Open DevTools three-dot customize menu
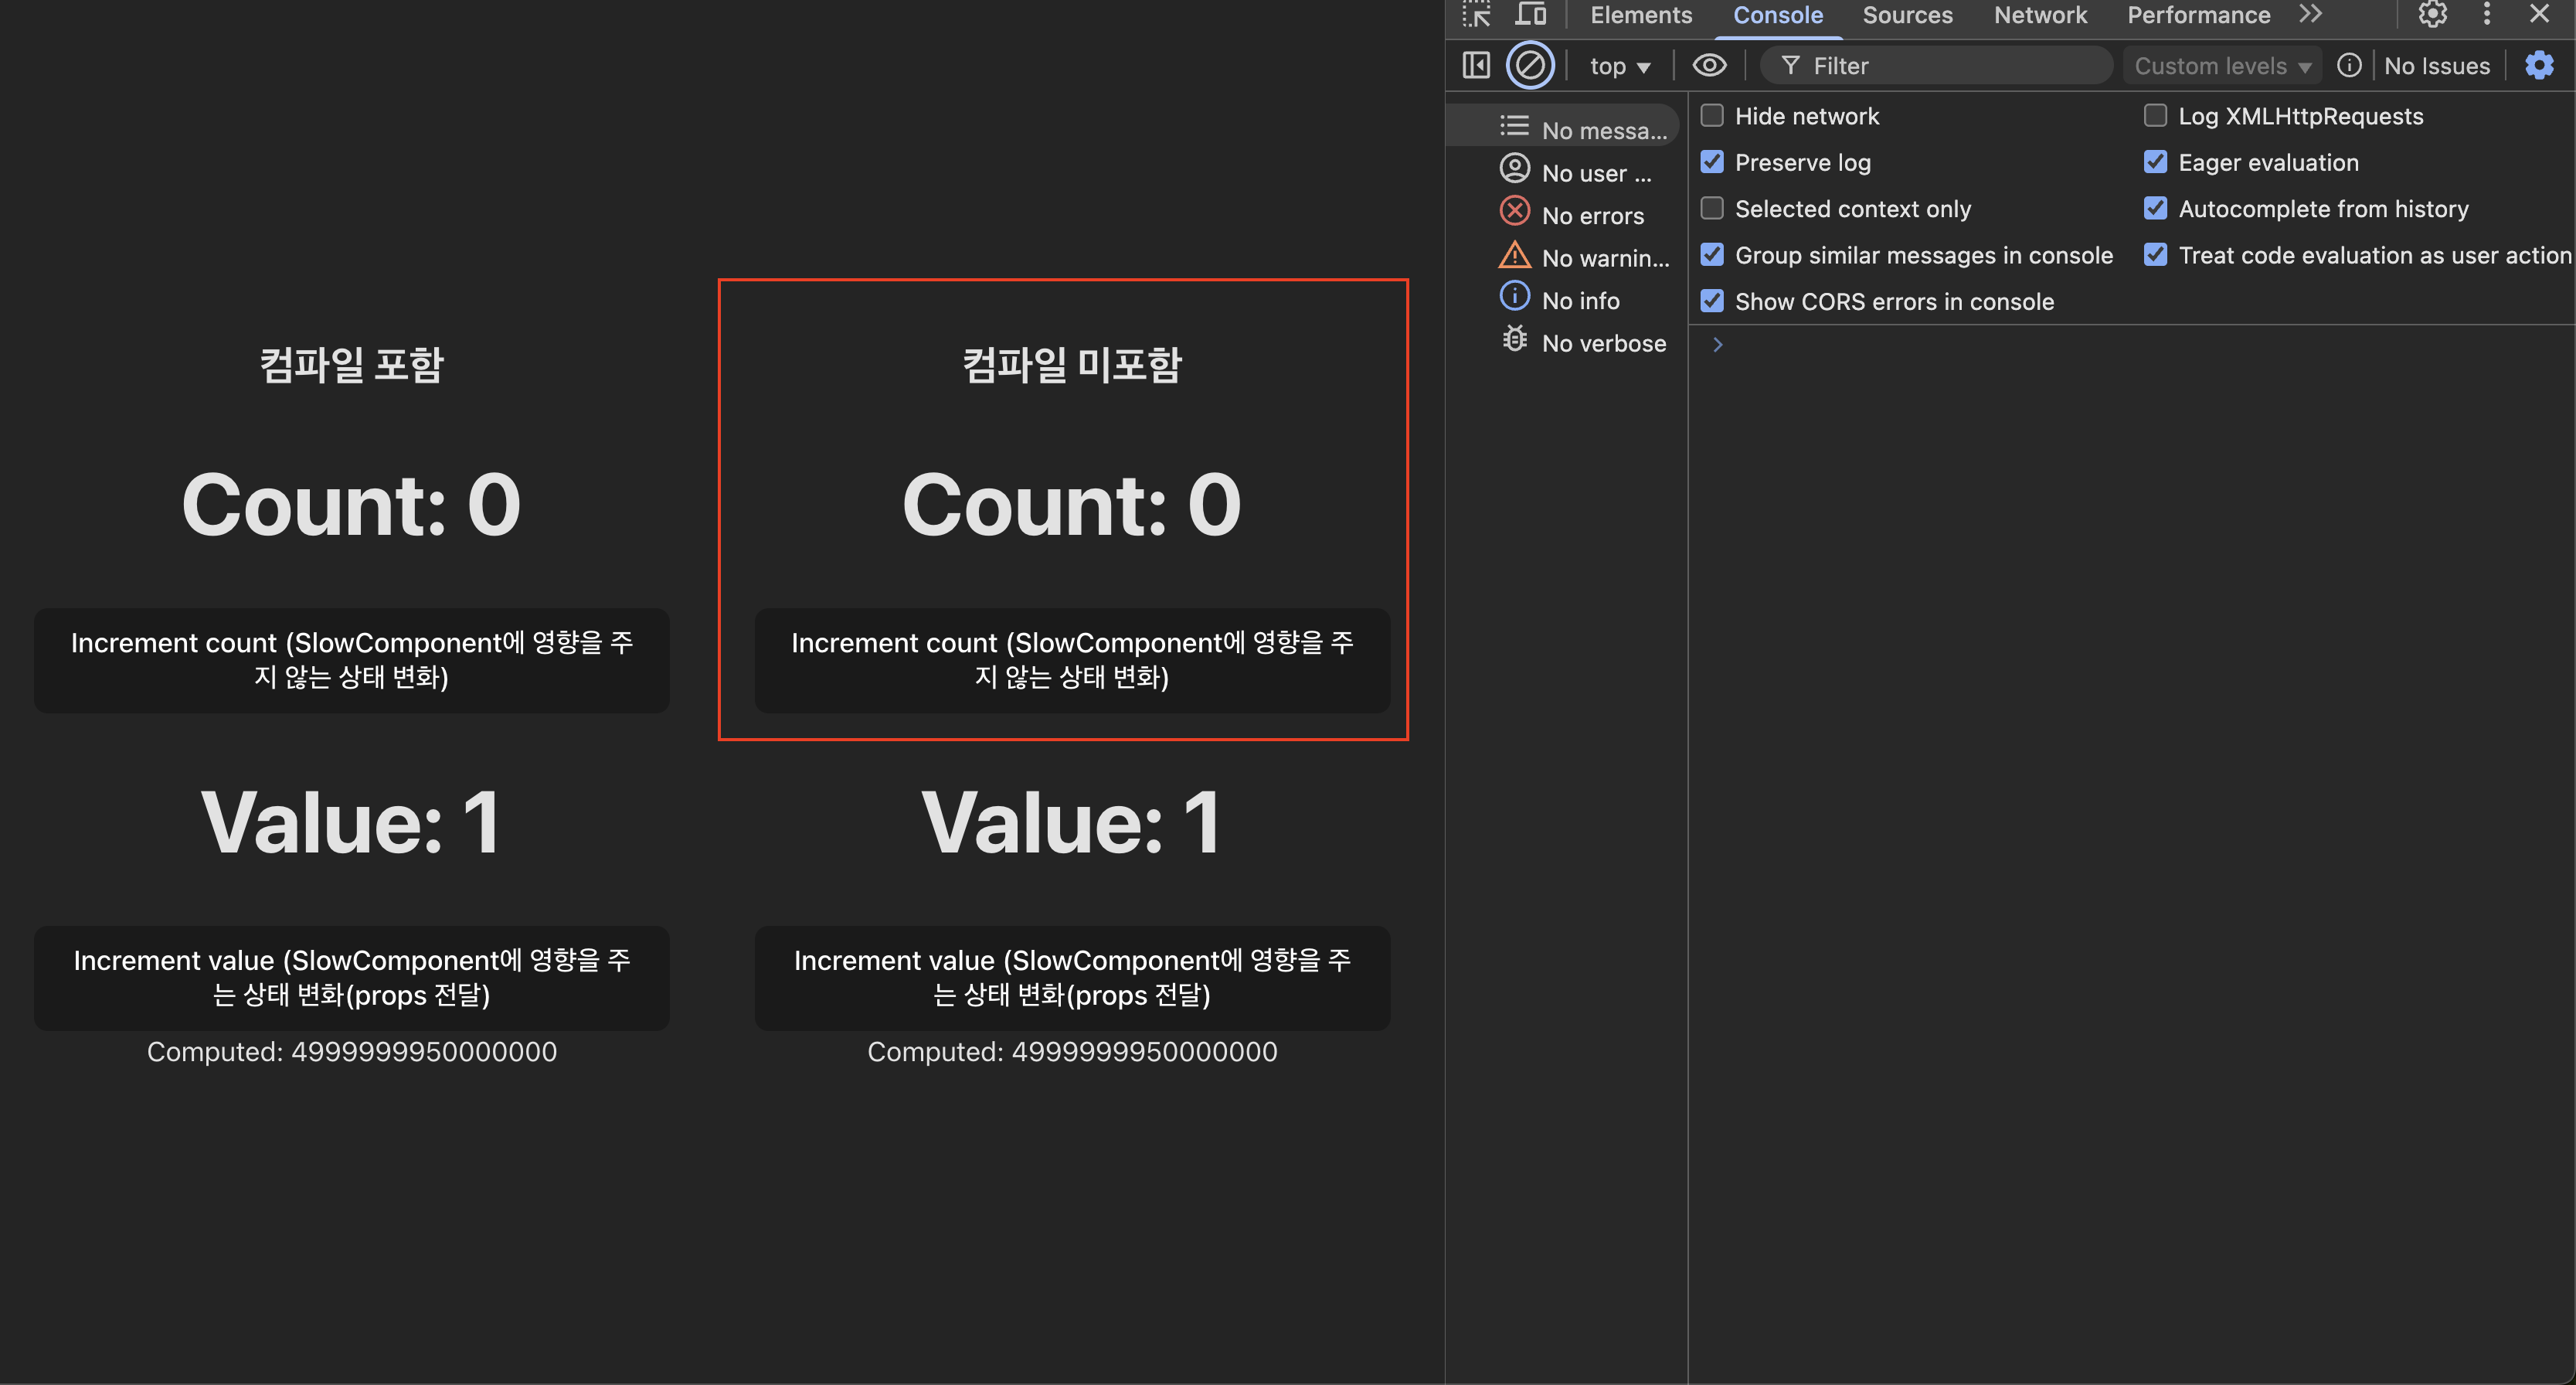The width and height of the screenshot is (2576, 1385). (2487, 15)
